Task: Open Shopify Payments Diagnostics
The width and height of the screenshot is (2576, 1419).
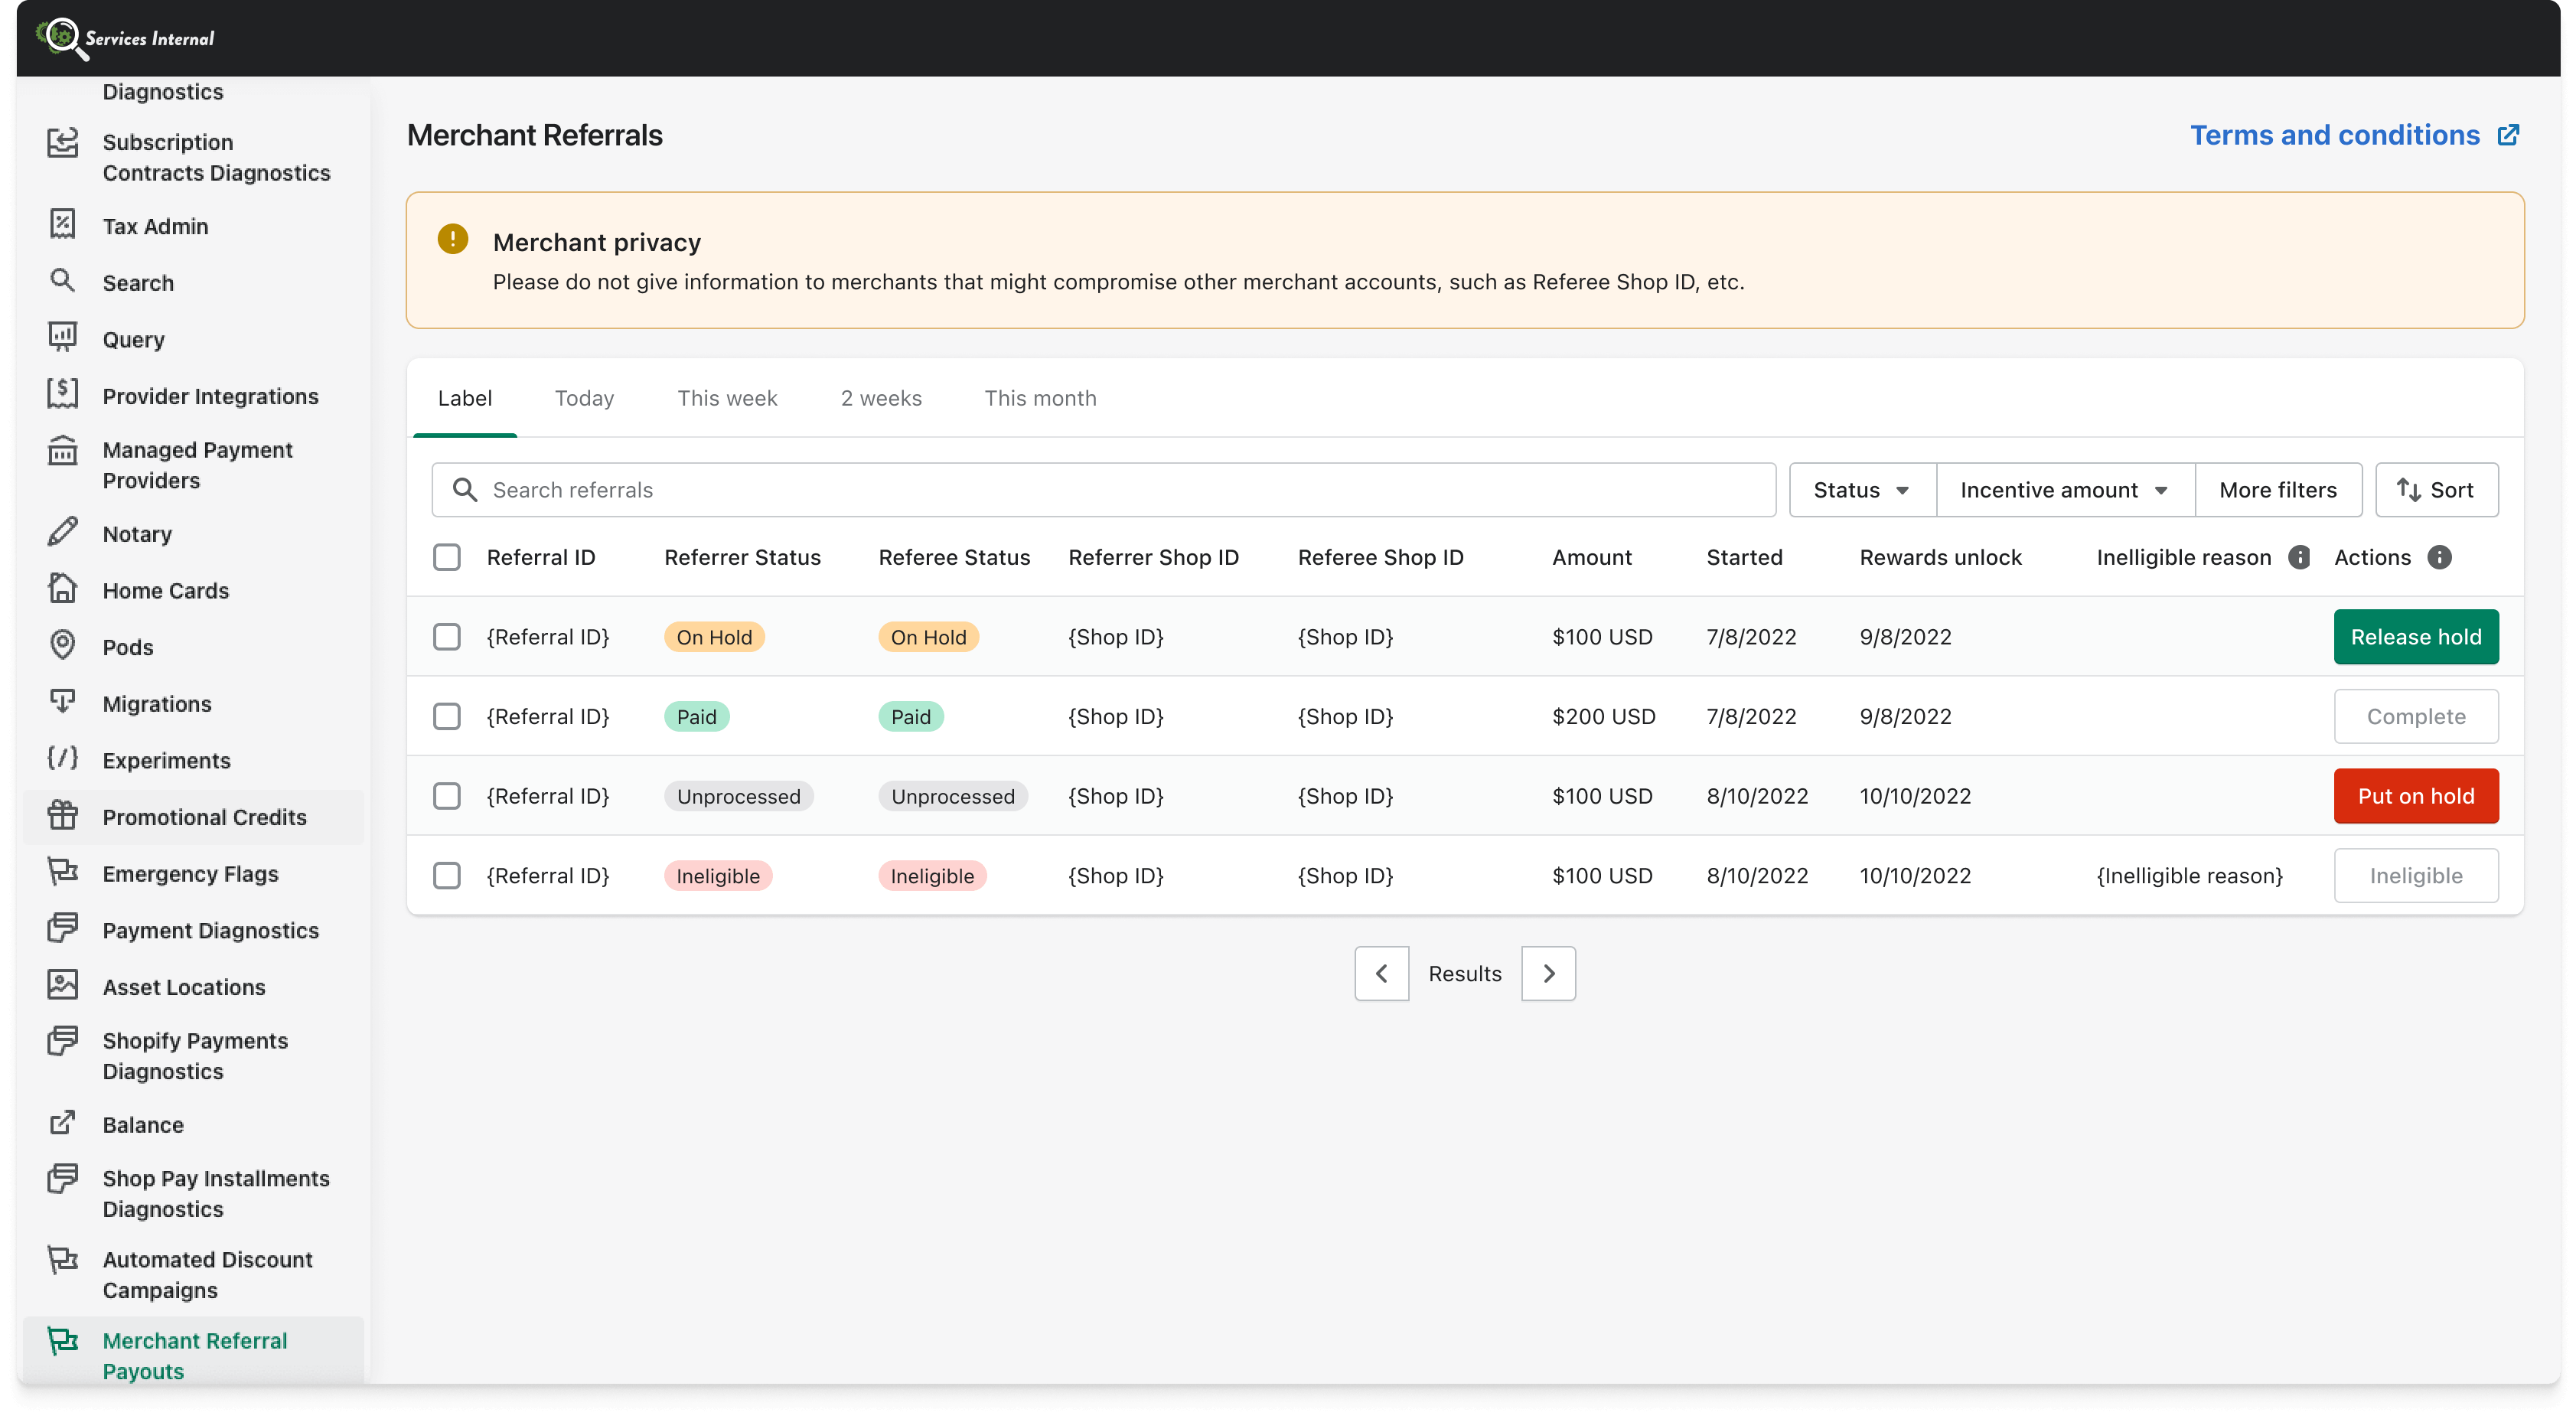Action: click(x=194, y=1055)
